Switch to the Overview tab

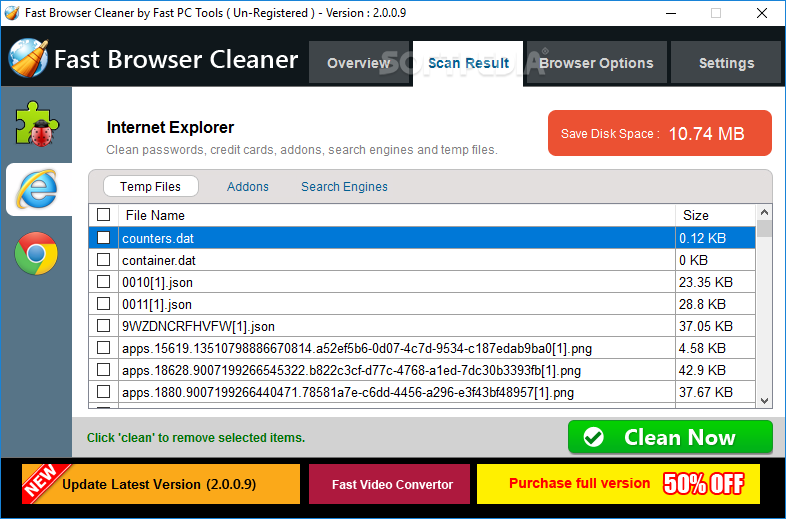(358, 63)
